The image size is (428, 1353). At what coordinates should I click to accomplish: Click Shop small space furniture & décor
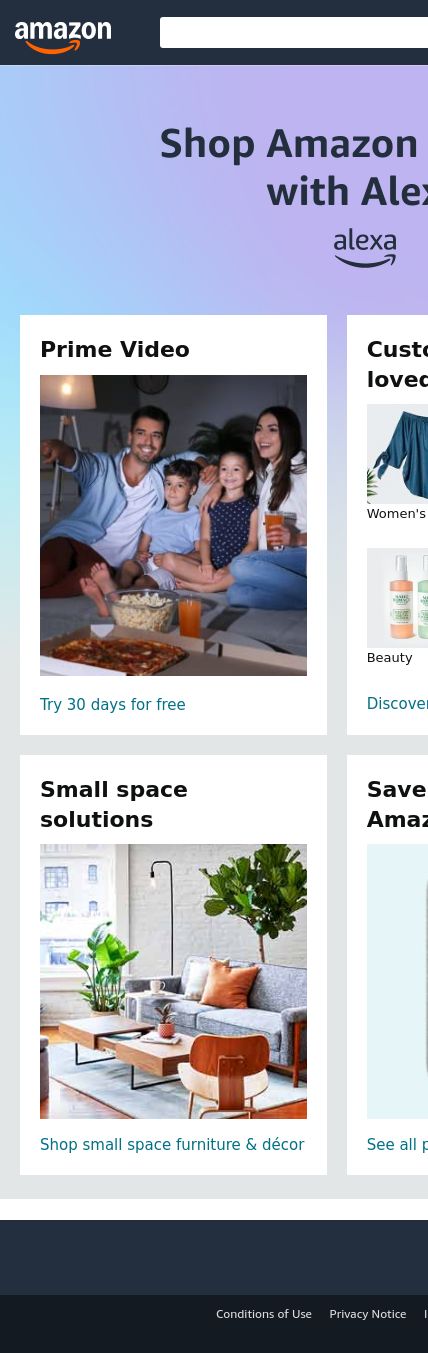coord(172,1145)
